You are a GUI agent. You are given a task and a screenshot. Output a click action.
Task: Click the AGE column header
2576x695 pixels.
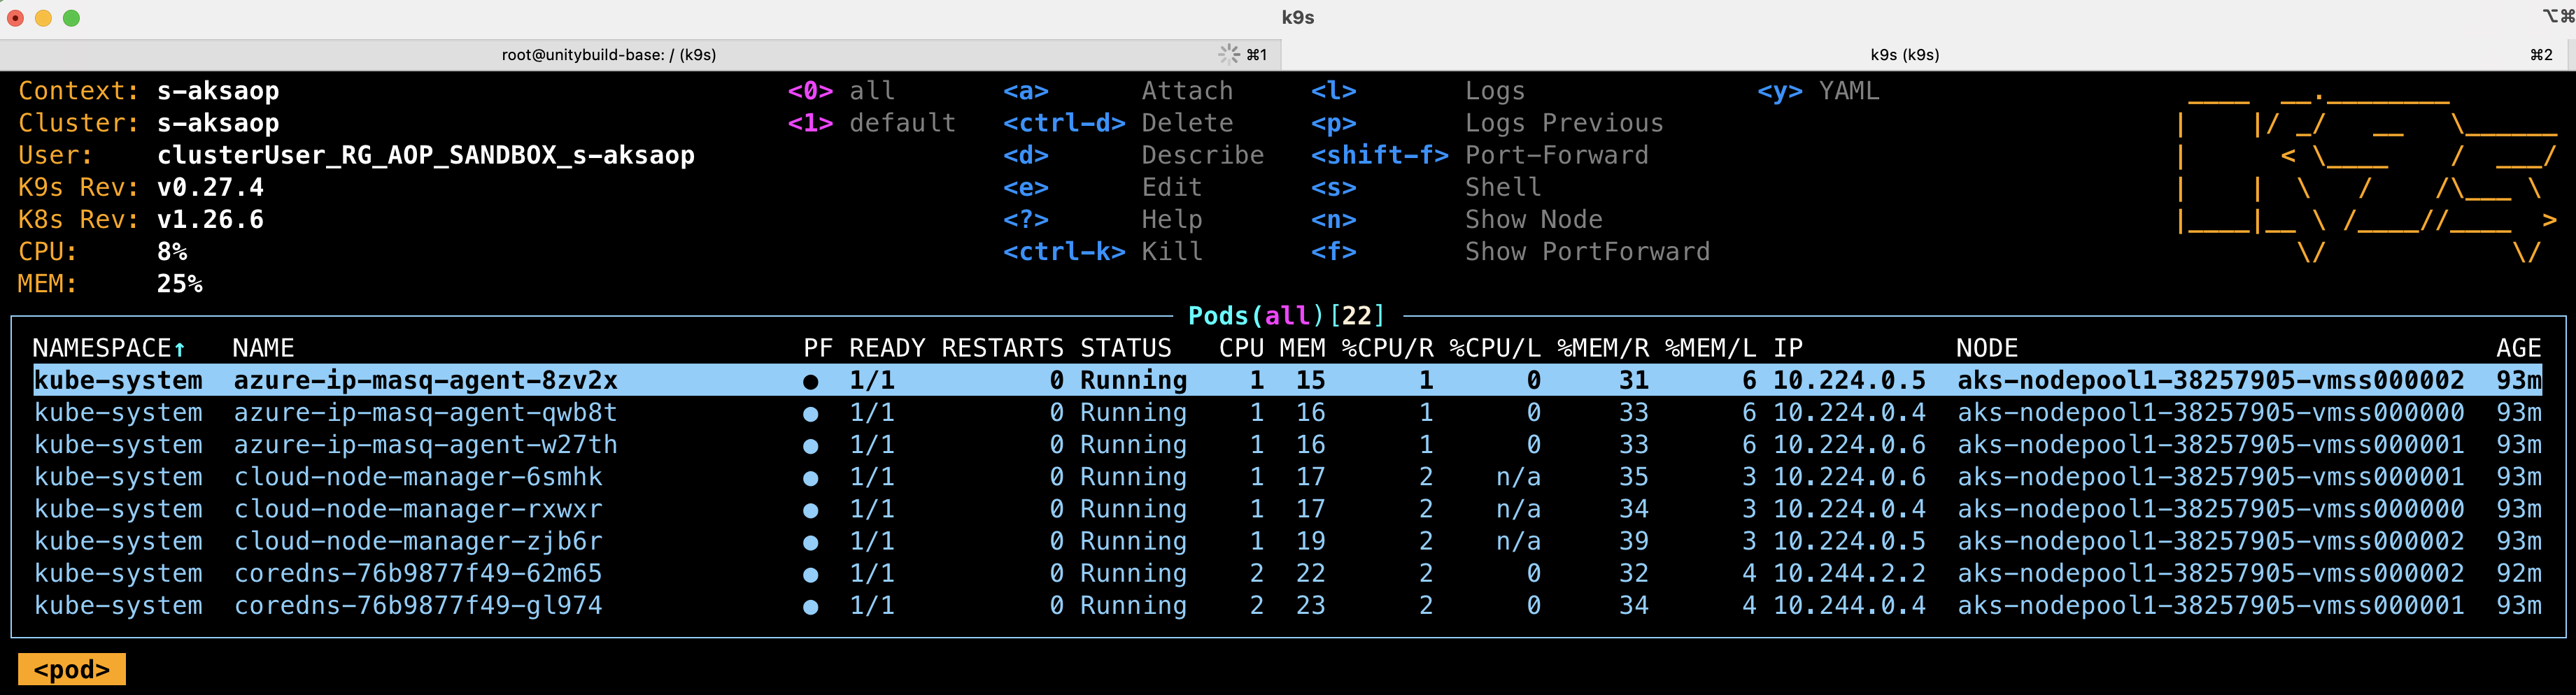(2518, 348)
